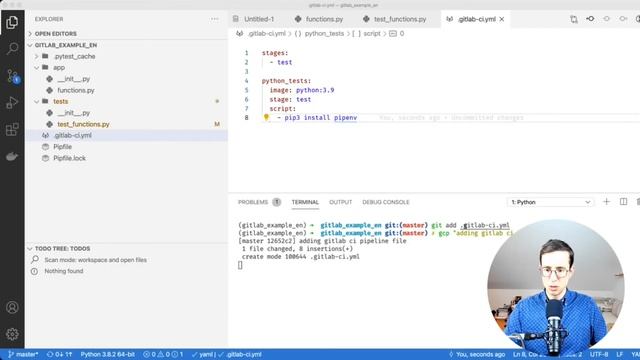Image resolution: width=640 pixels, height=360 pixels.
Task: Click the yaml check item in status bar
Action: coord(202,354)
